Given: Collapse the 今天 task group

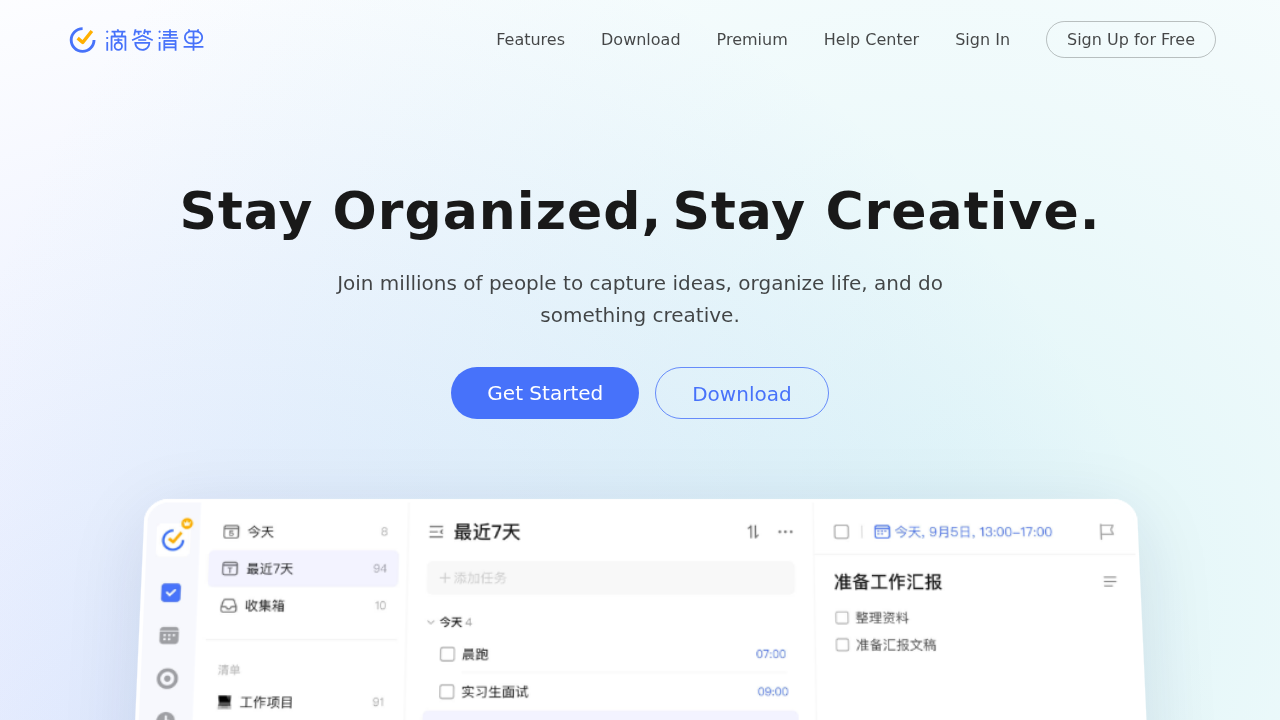Looking at the screenshot, I should click(x=431, y=622).
